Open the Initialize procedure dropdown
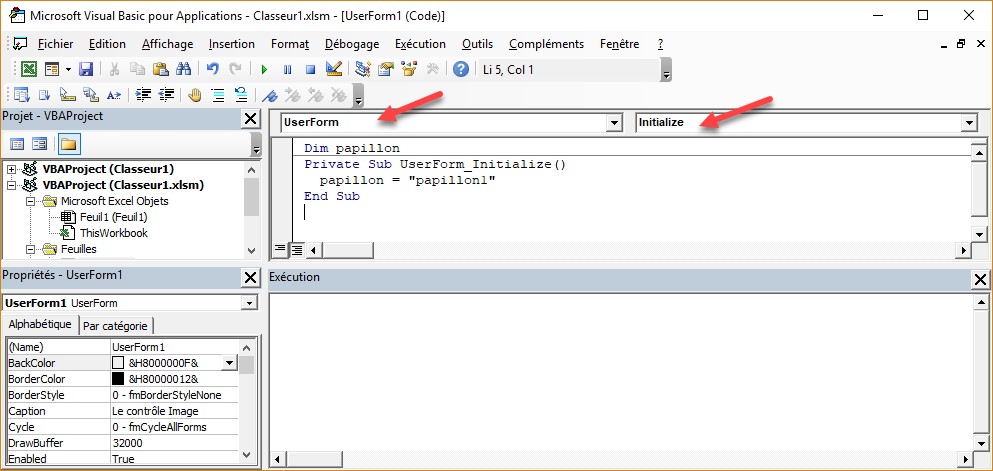This screenshot has height=471, width=993. [x=968, y=123]
